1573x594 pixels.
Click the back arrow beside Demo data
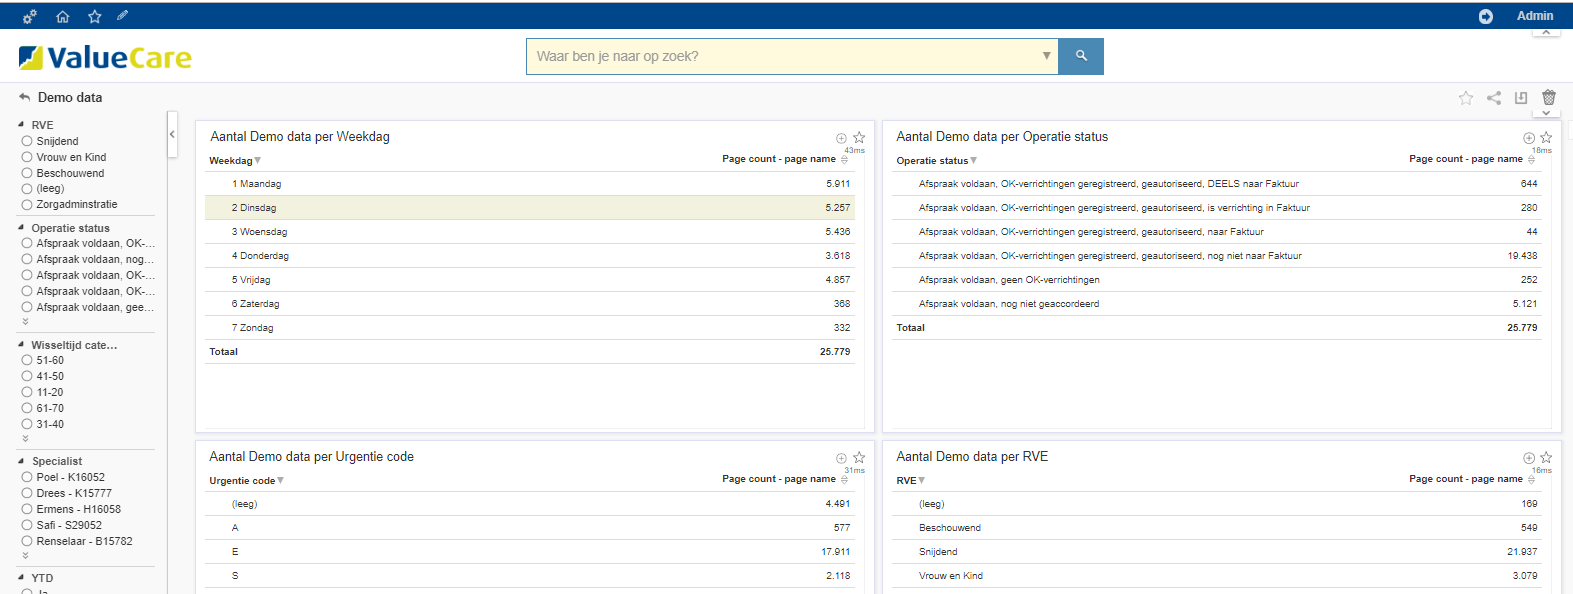pos(25,98)
